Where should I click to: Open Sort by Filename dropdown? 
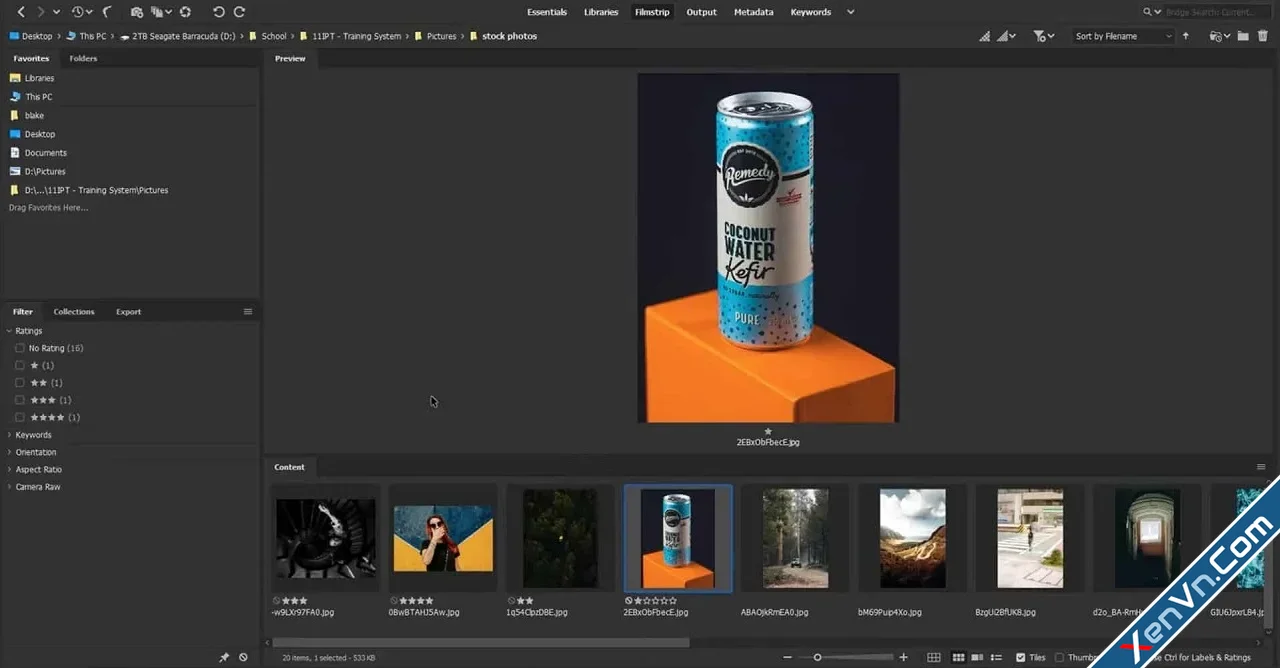(x=1123, y=36)
